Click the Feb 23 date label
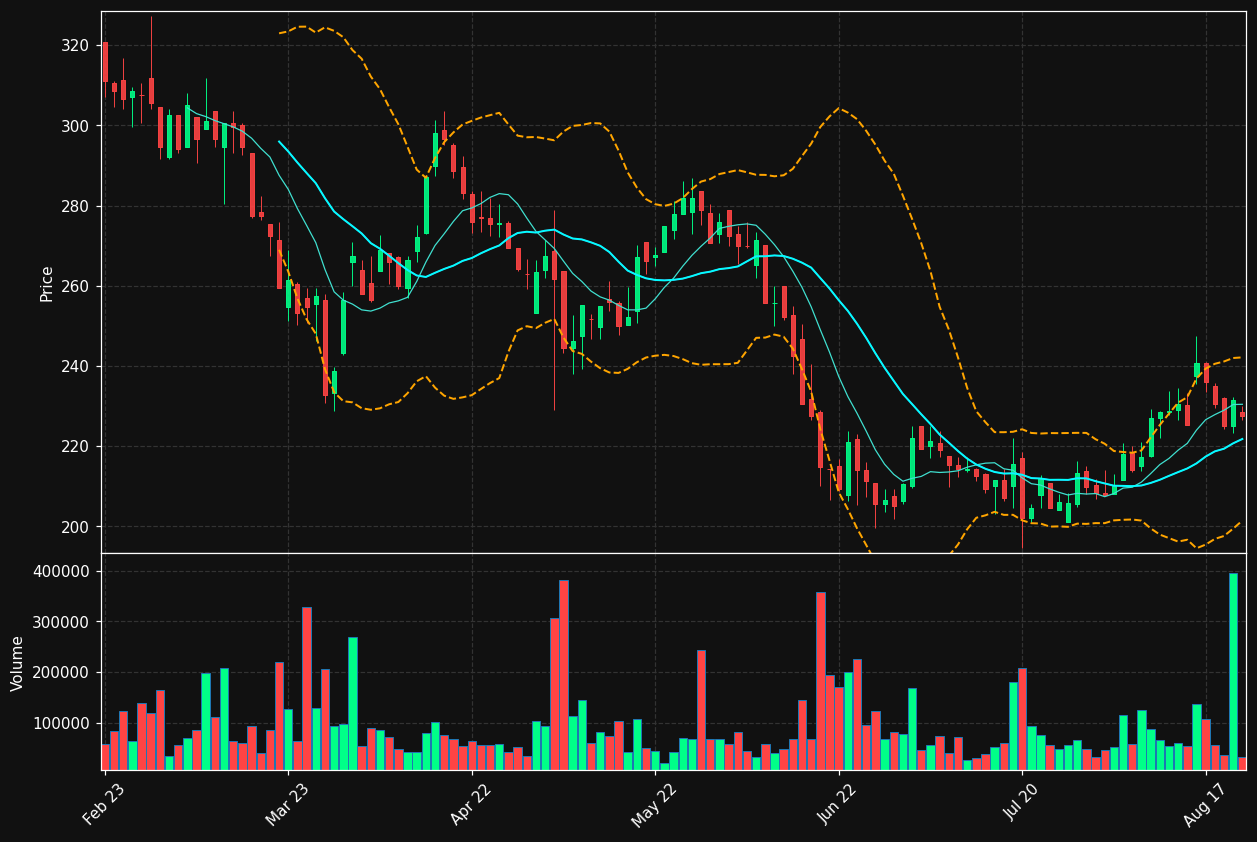 click(103, 803)
